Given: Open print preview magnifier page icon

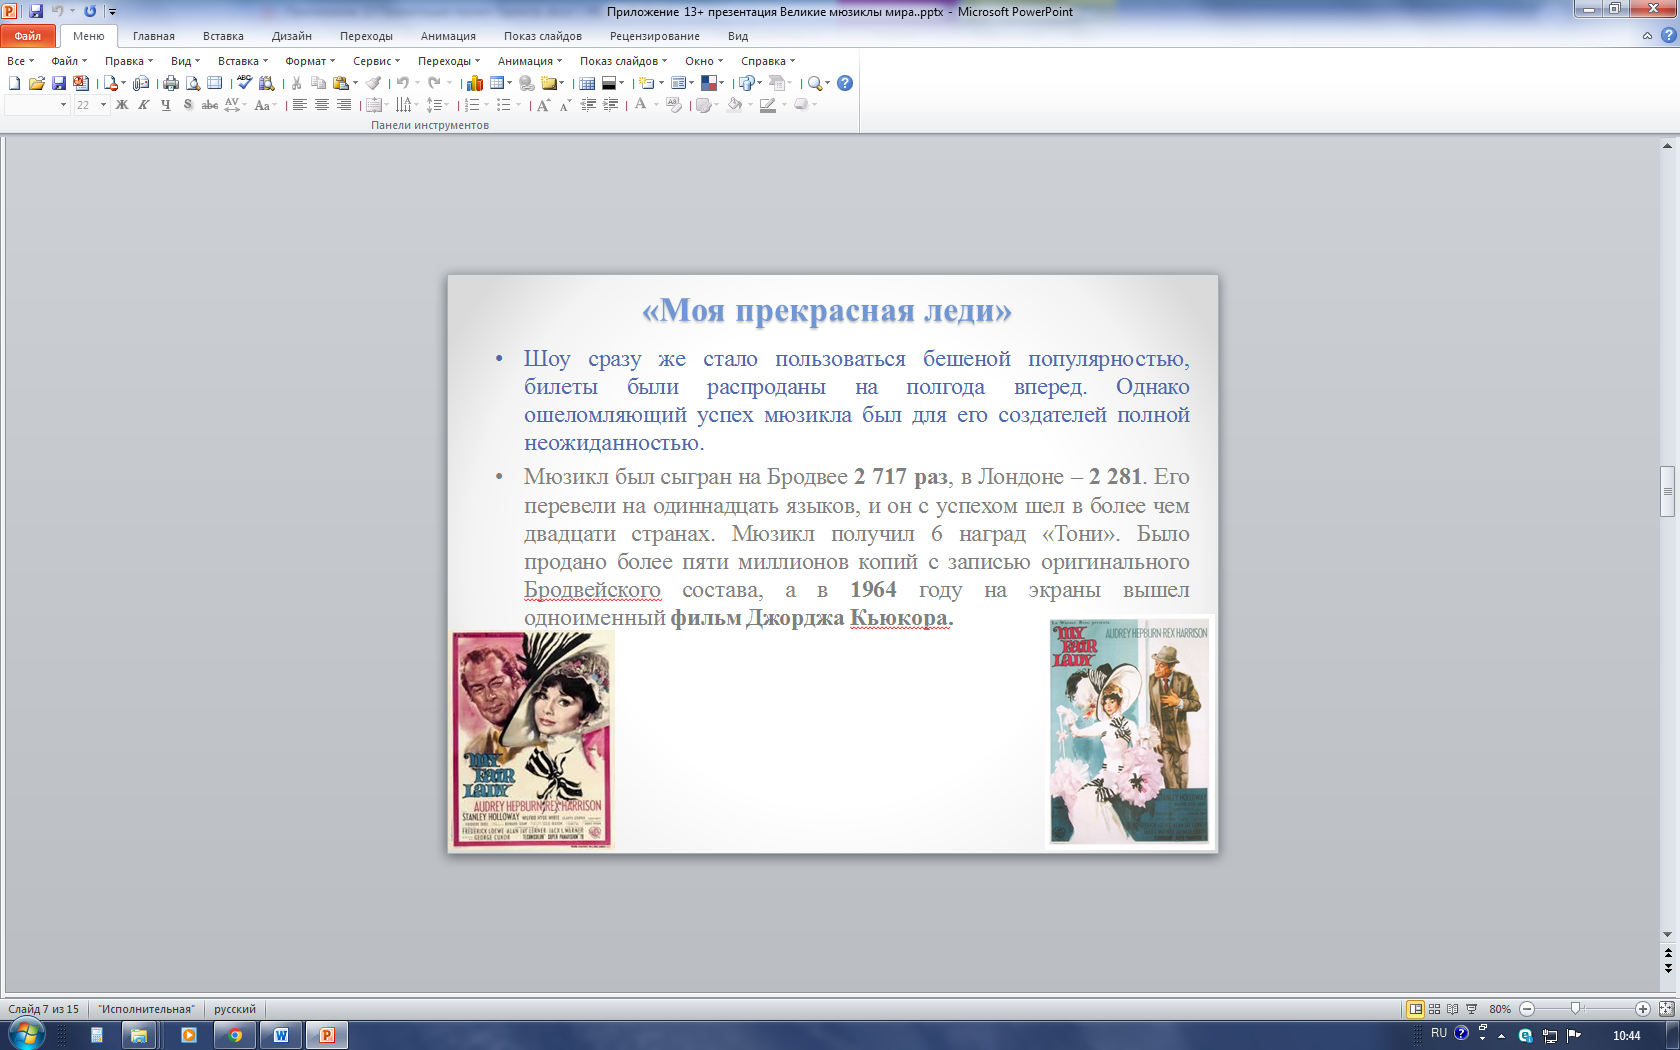Looking at the screenshot, I should [193, 83].
